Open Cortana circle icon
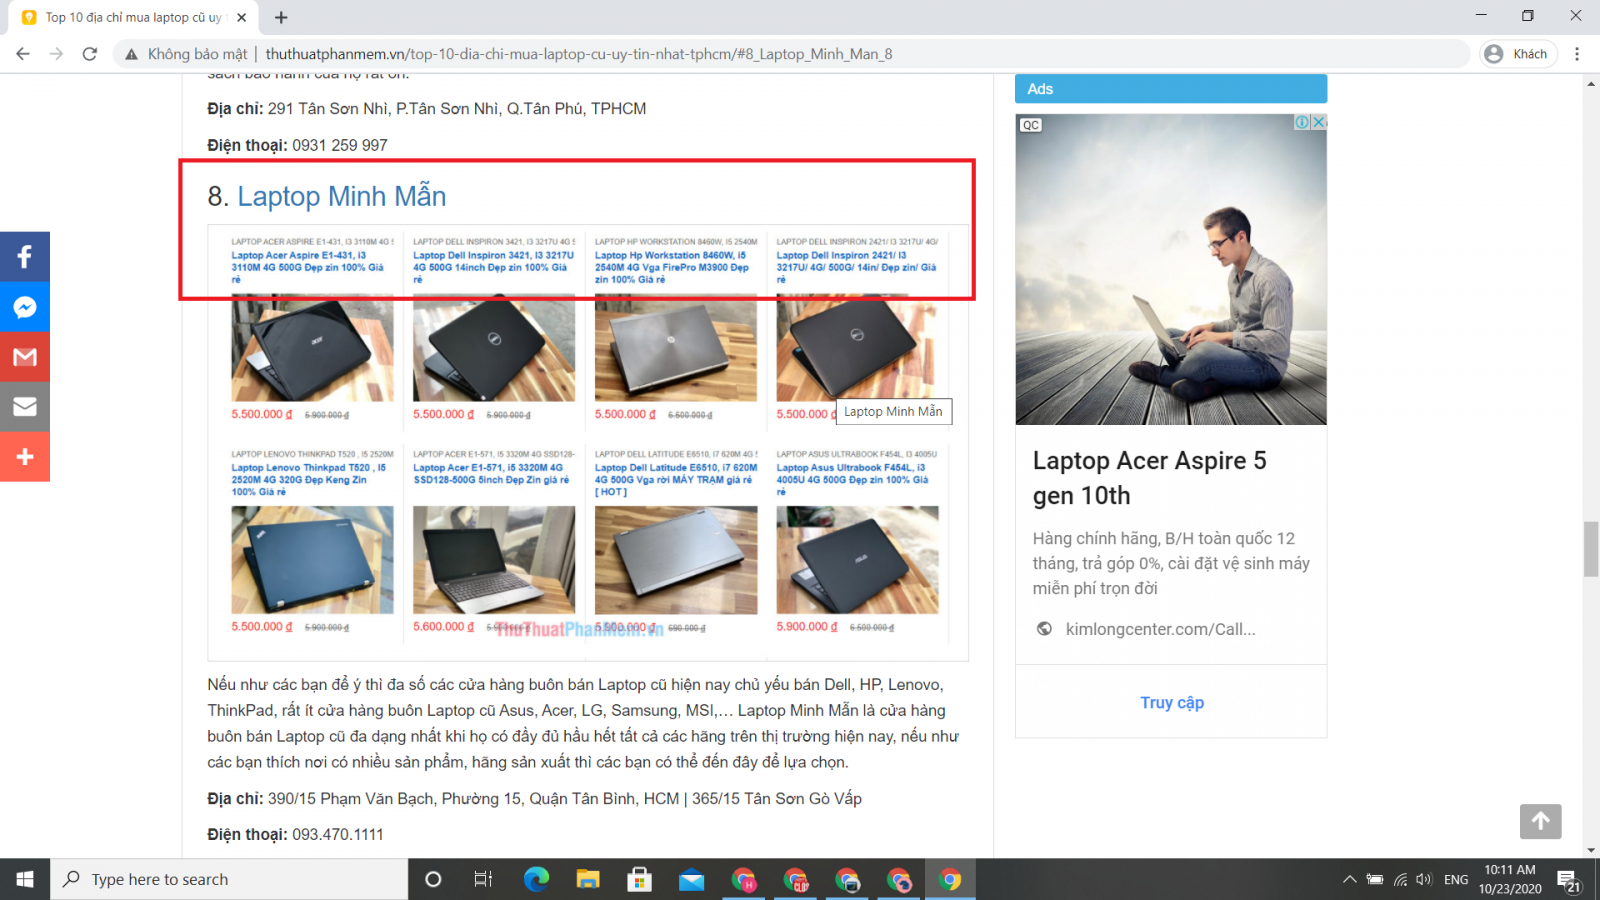Image resolution: width=1600 pixels, height=900 pixels. (433, 879)
